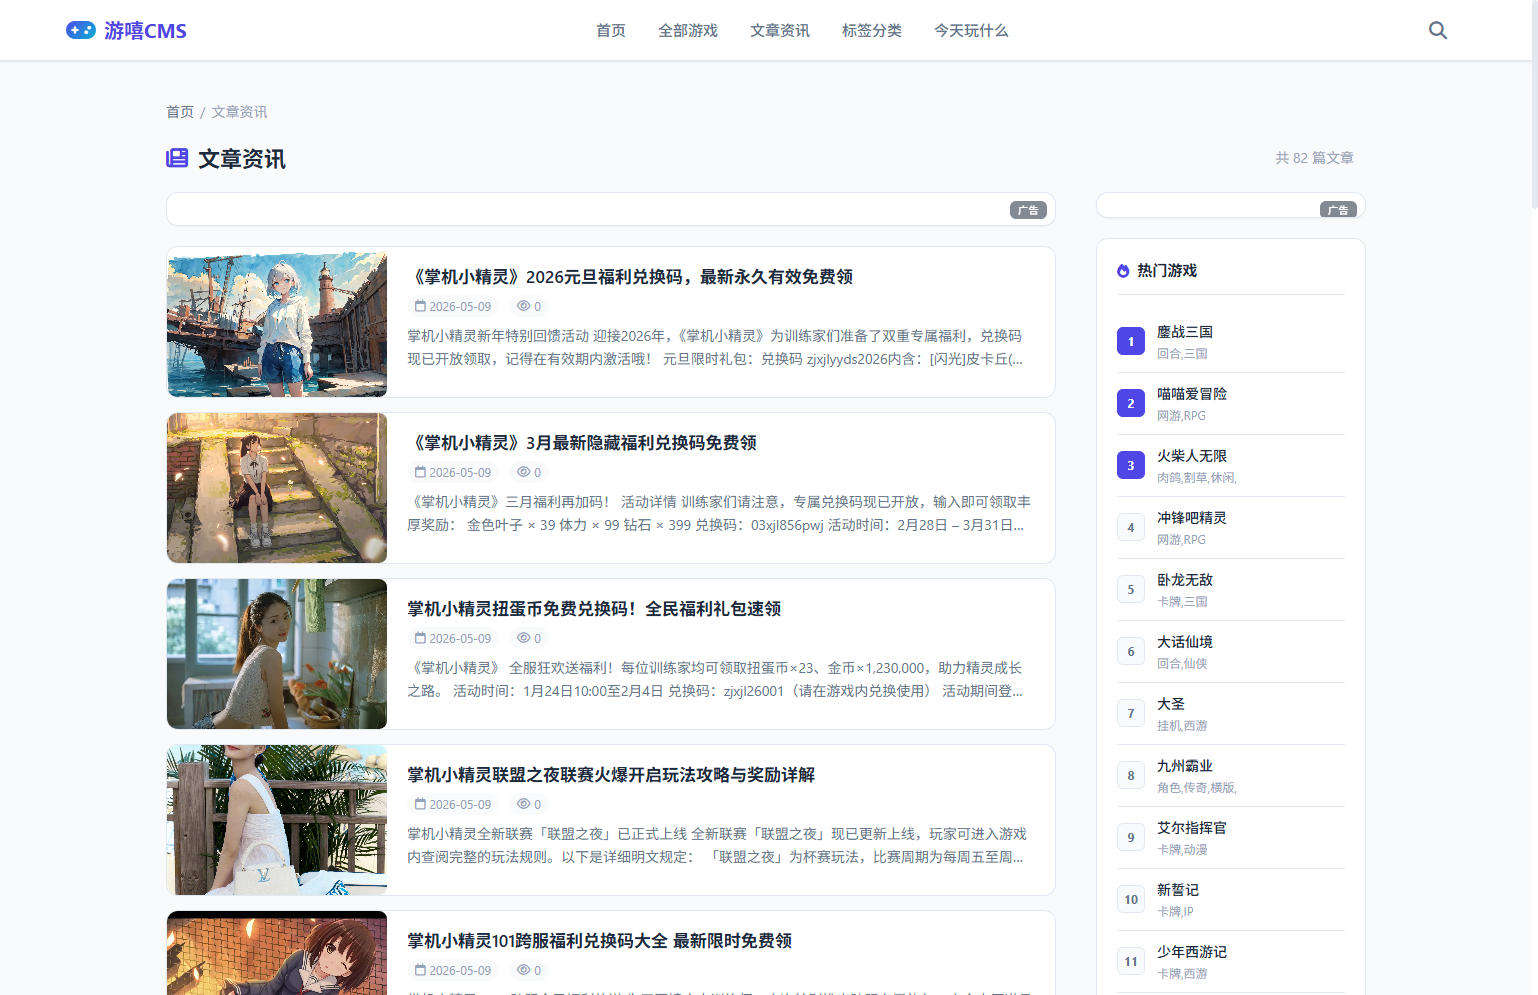Click rank badge 8 beside 九州霸业
Image resolution: width=1538 pixels, height=995 pixels.
1131,775
